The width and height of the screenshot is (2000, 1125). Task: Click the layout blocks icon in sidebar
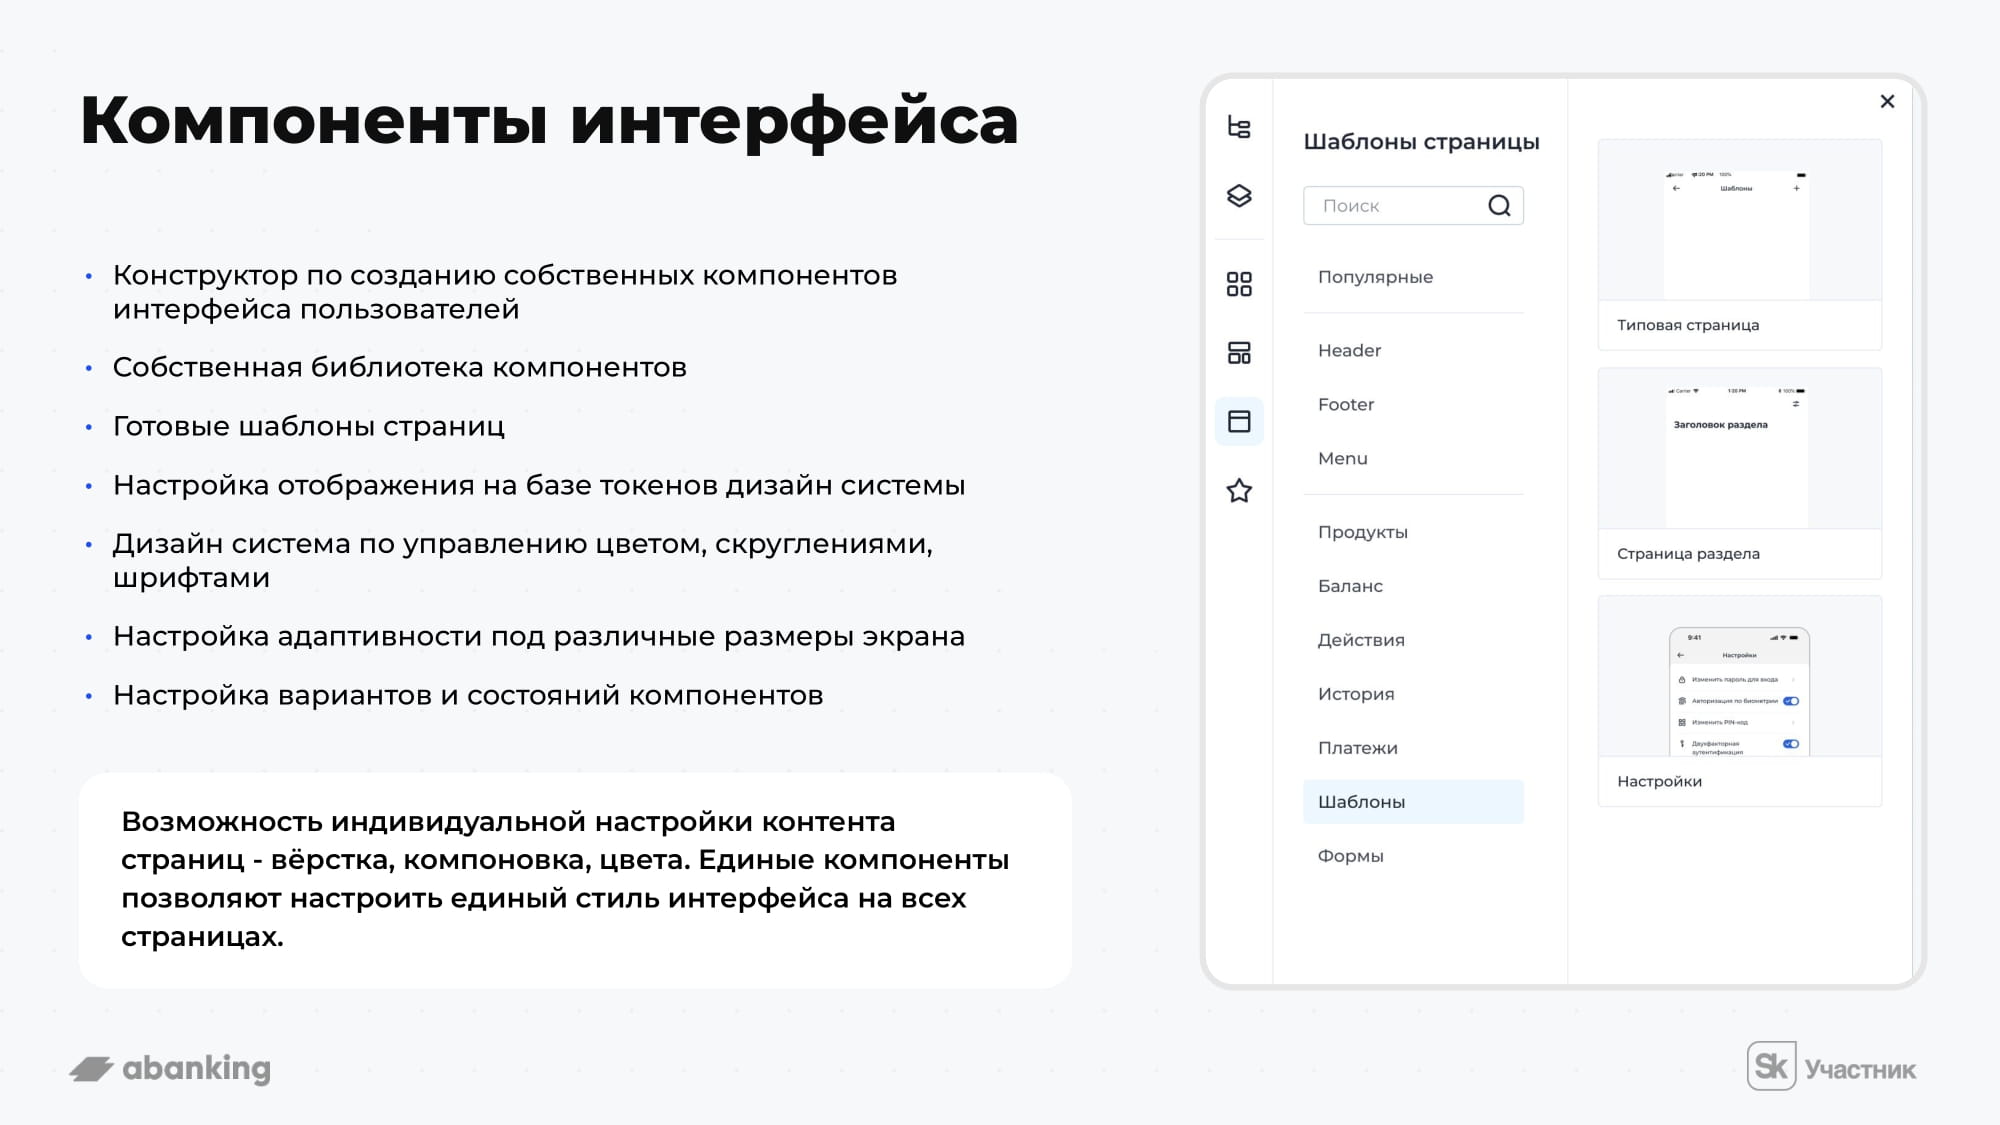tap(1239, 352)
